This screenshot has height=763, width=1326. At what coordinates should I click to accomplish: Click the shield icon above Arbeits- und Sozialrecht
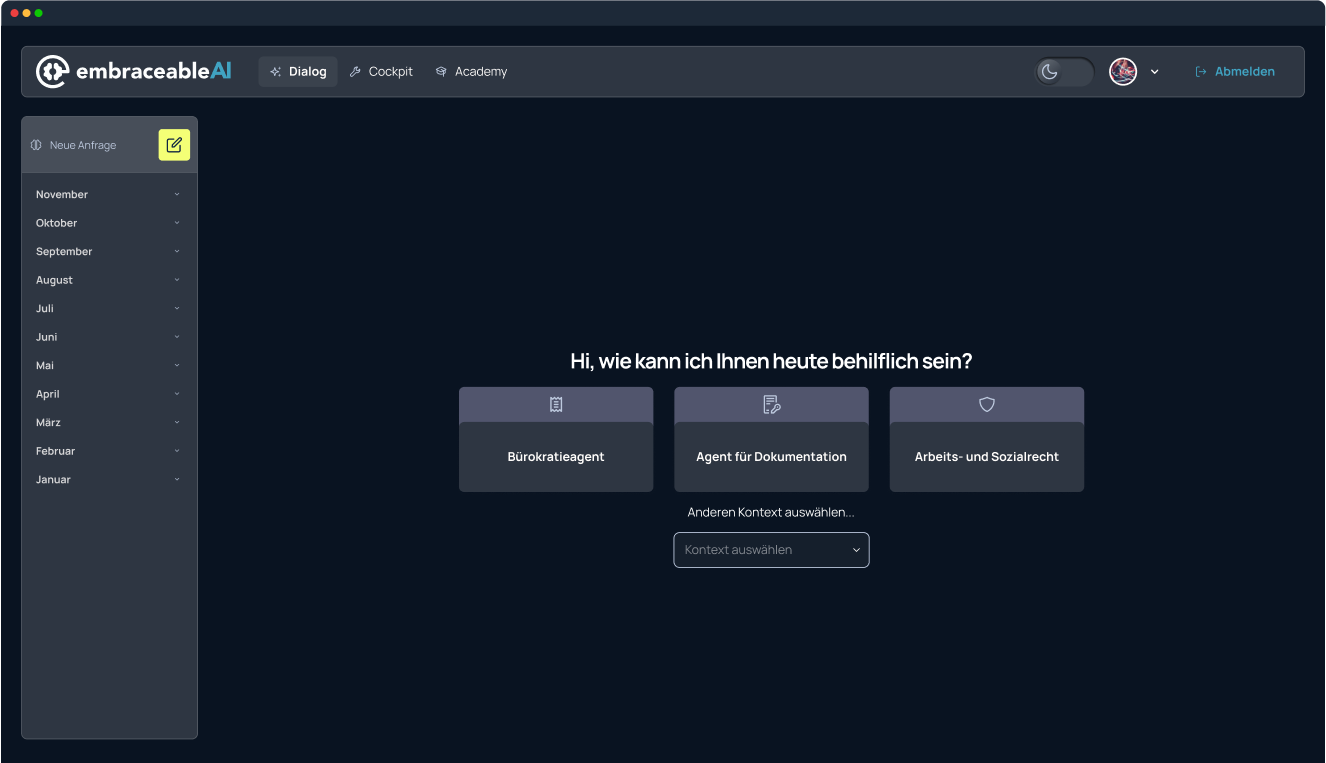coord(987,404)
